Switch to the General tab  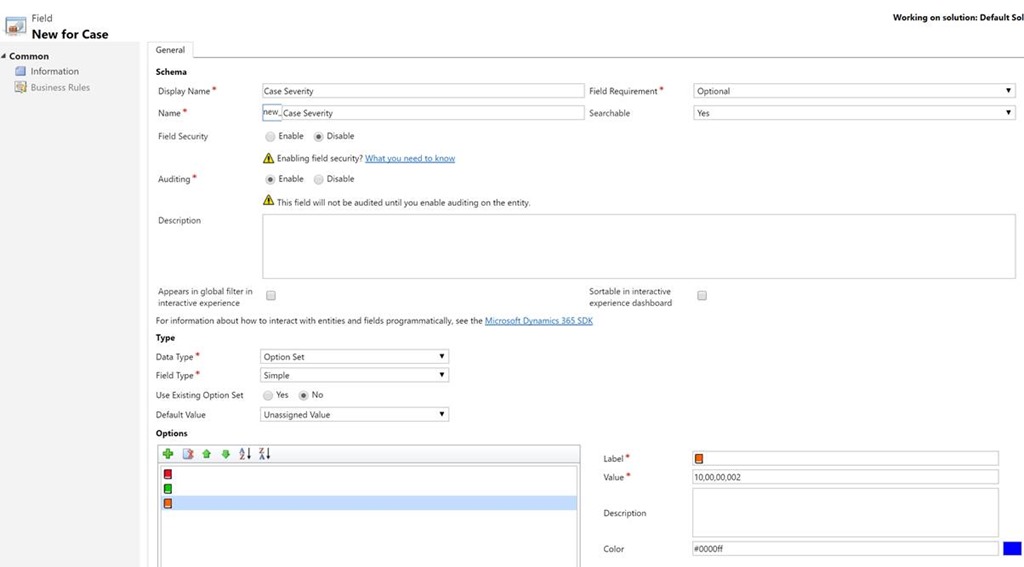click(170, 50)
